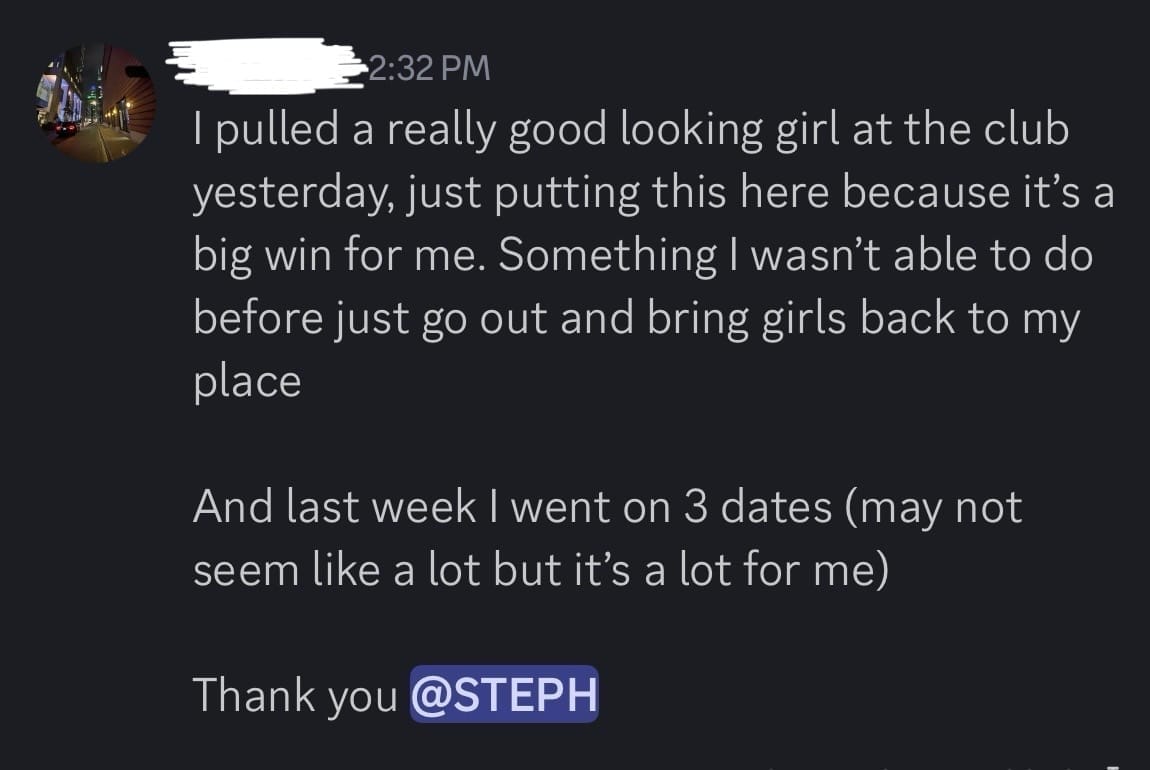Click the text "(may not" in message

coord(933,507)
